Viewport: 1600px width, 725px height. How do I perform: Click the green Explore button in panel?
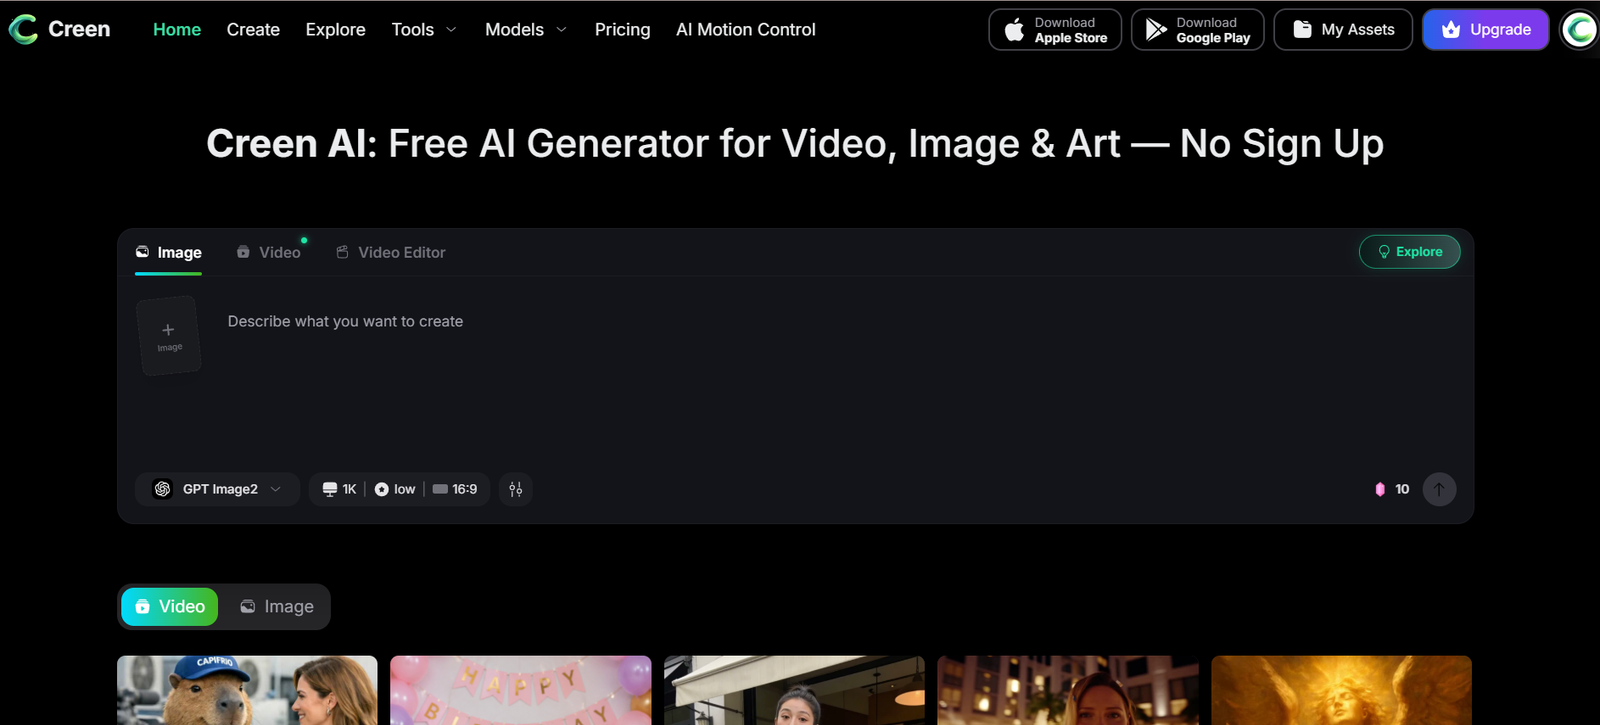pos(1410,252)
